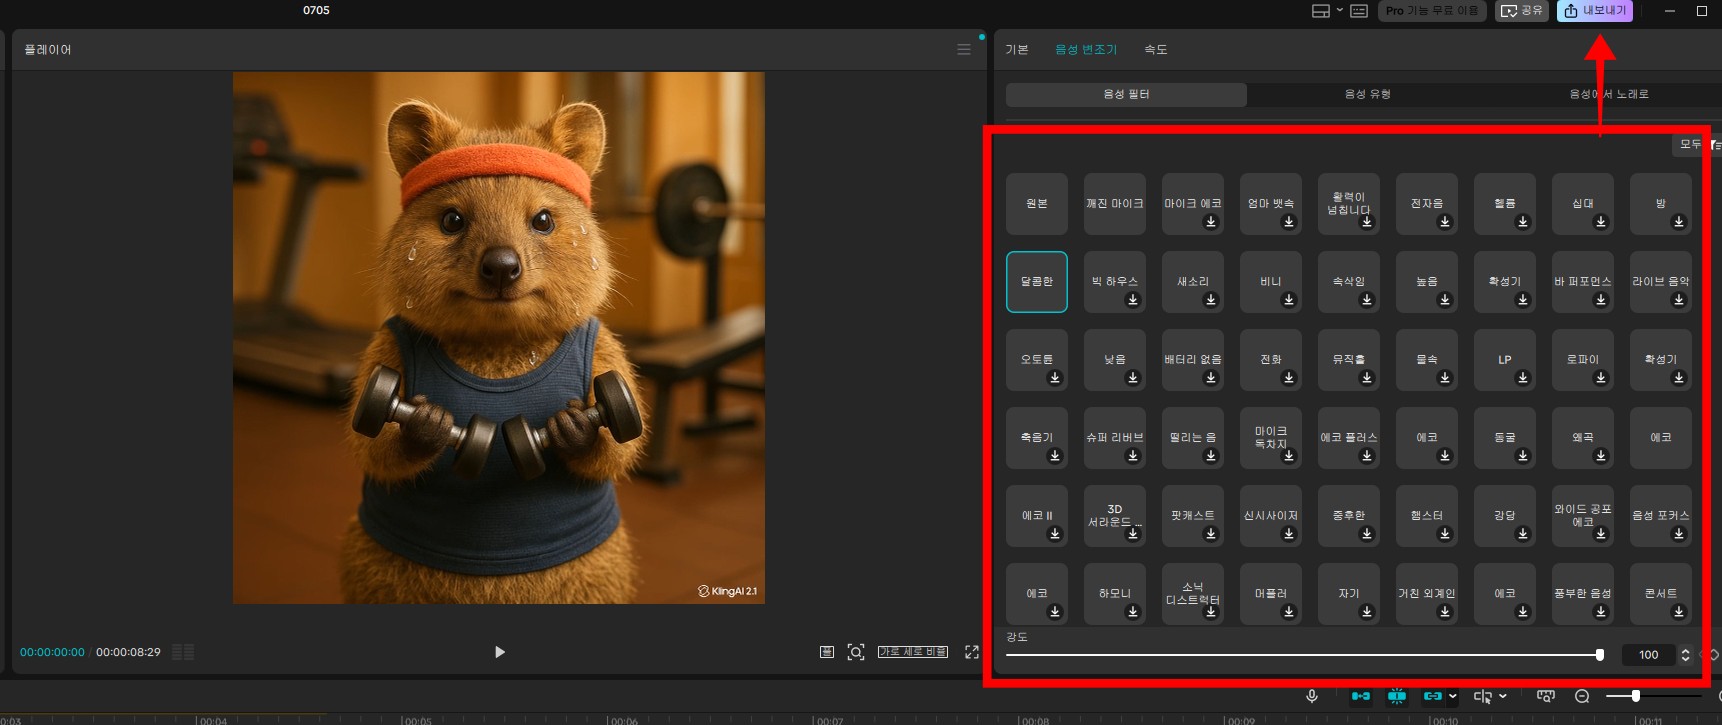
Task: Adjust the 강도 intensity slider handle
Action: (1600, 655)
